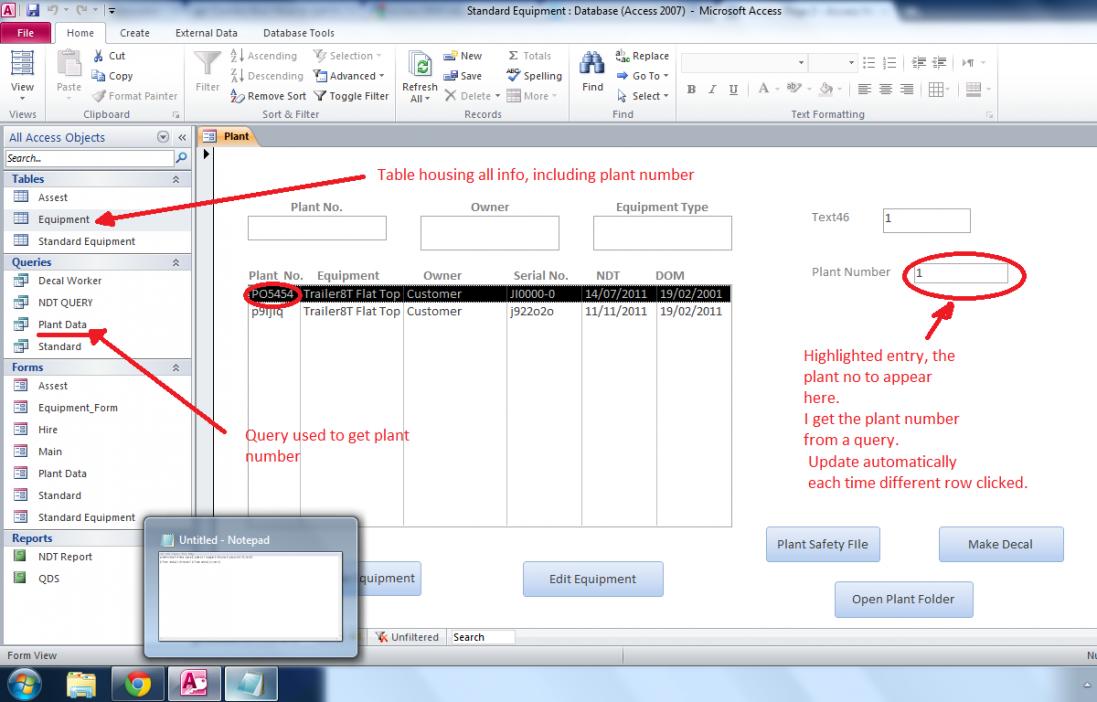The image size is (1097, 702).
Task: Select the Home ribbon tab
Action: tap(80, 33)
